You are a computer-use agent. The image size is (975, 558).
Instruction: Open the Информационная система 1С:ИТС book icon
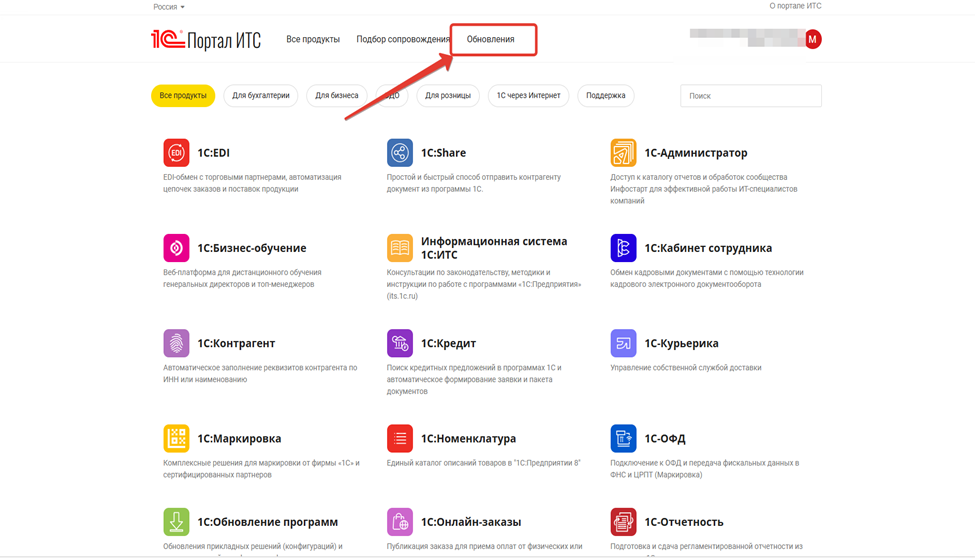(x=400, y=248)
